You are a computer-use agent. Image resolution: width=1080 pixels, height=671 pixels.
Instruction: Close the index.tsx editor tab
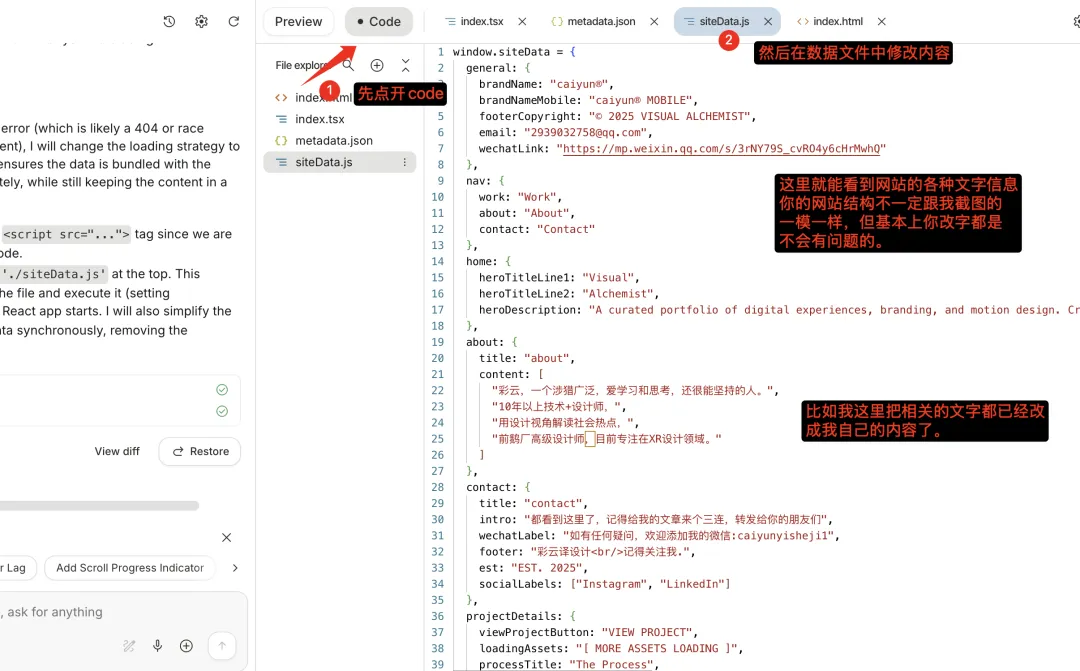point(523,21)
